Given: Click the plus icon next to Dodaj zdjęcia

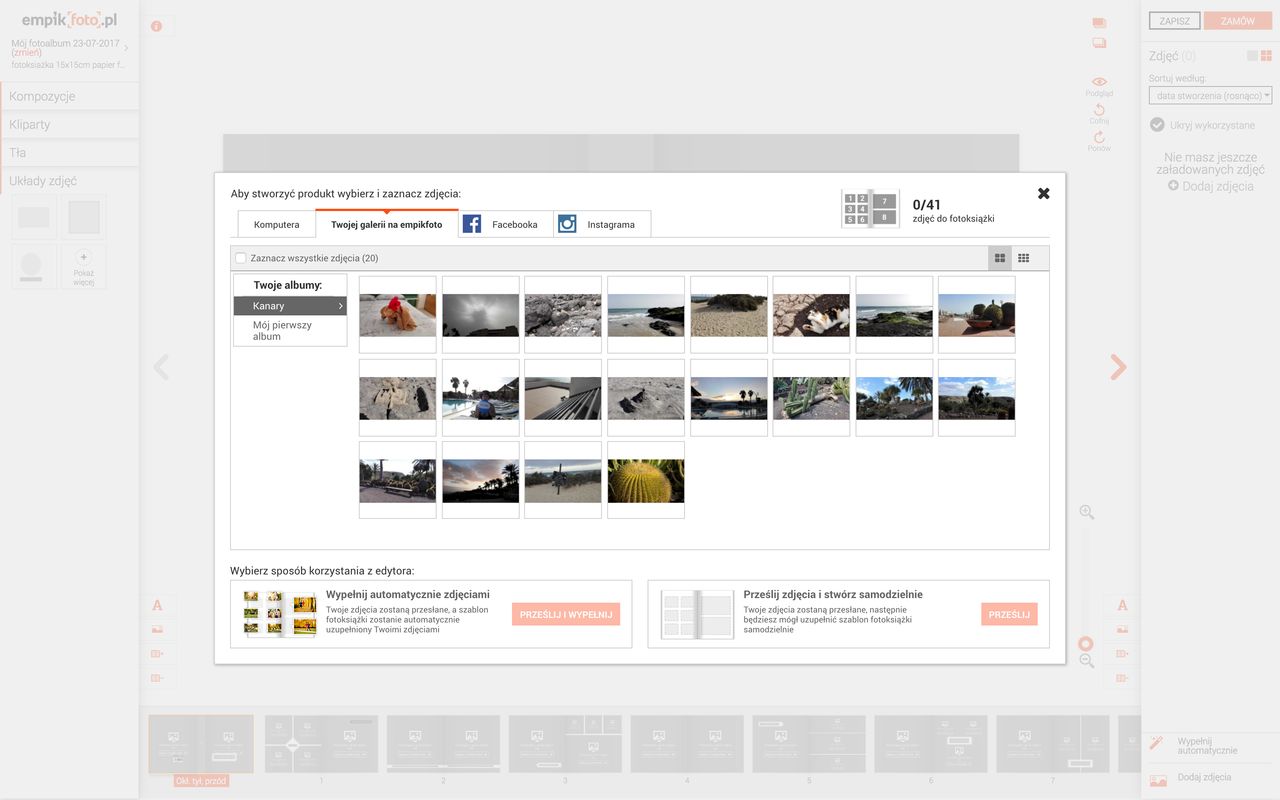Looking at the screenshot, I should pos(1173,186).
